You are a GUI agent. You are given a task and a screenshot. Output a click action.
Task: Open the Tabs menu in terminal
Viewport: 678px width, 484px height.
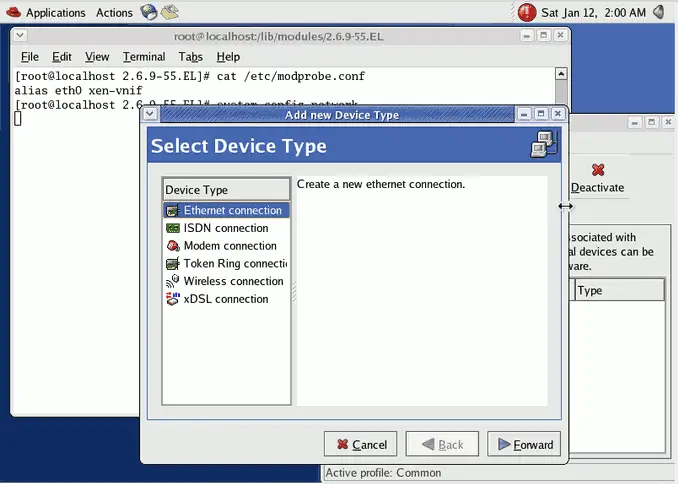(190, 57)
